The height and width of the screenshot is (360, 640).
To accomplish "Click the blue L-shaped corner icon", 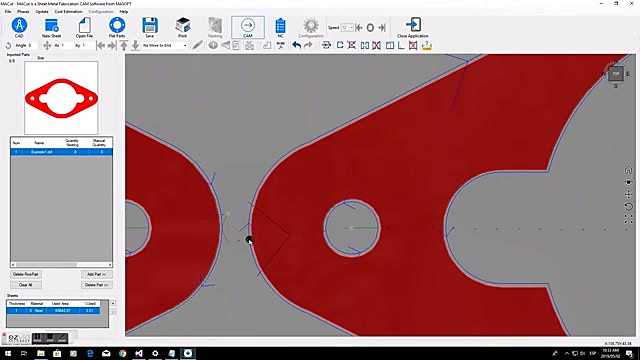I will (x=401, y=45).
